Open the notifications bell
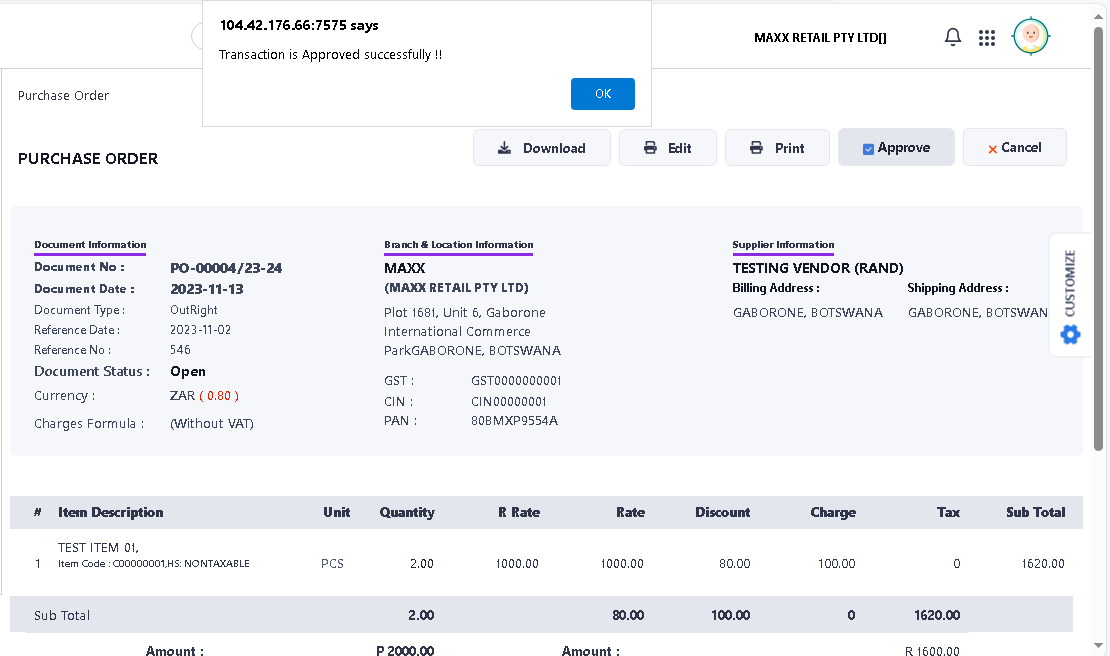Screen dimensions: 1110x656 pyautogui.click(x=953, y=38)
